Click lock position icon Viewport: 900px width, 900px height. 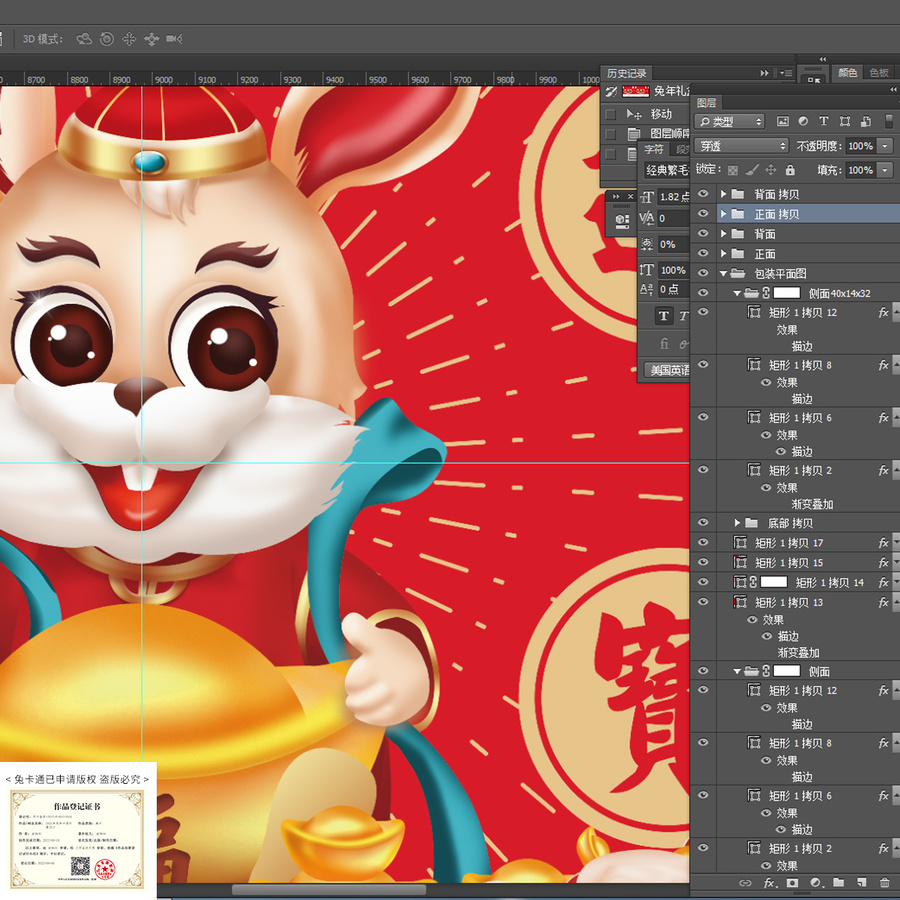[x=771, y=170]
